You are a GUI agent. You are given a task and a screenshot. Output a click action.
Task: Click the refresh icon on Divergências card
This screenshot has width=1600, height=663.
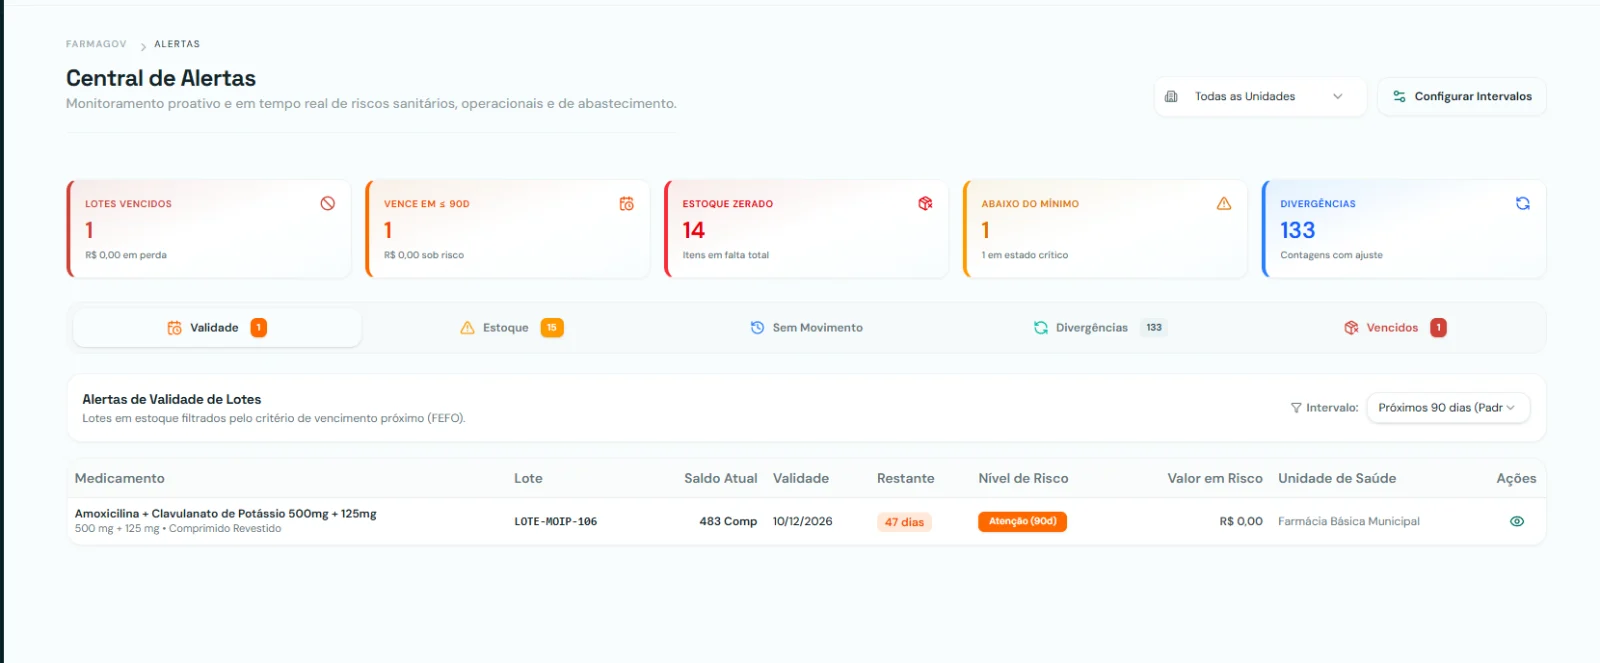coord(1523,203)
